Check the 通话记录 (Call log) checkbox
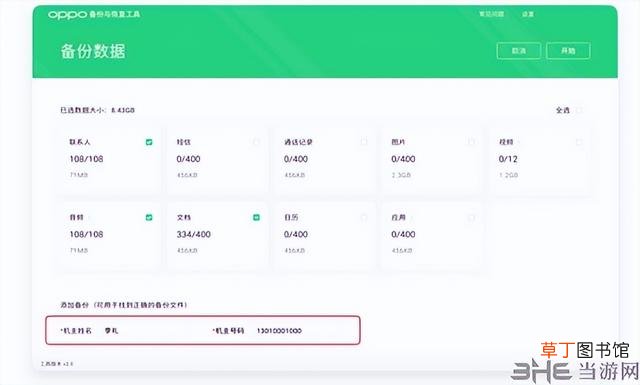 pyautogui.click(x=364, y=142)
